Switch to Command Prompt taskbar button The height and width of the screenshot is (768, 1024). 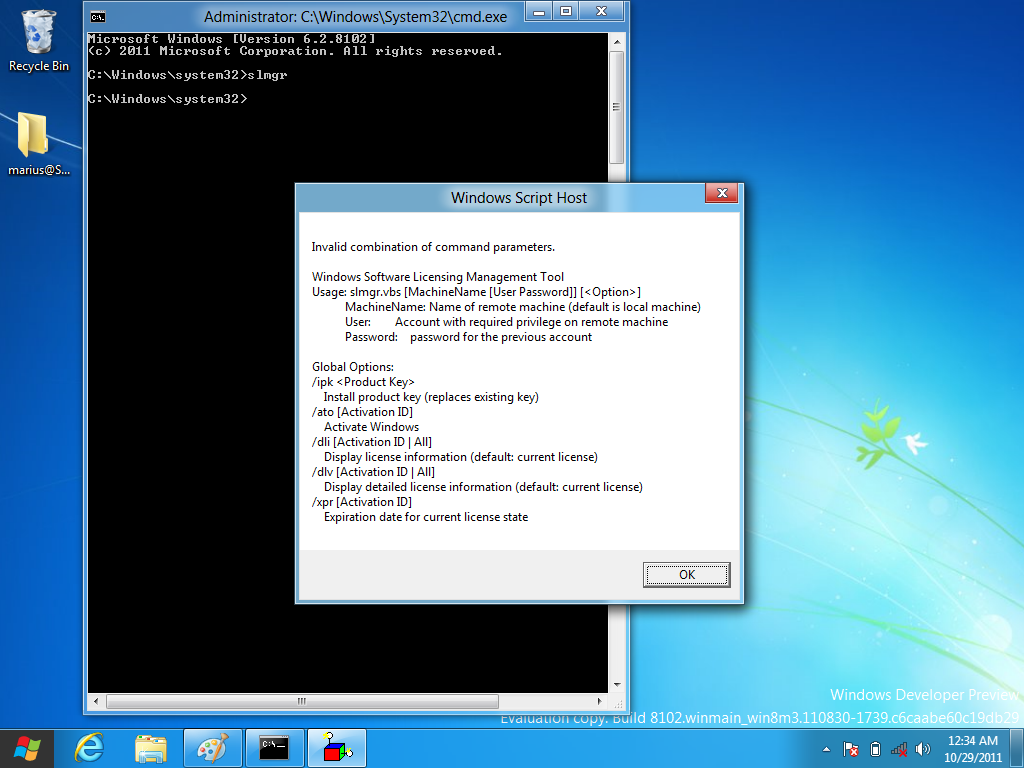tap(274, 748)
